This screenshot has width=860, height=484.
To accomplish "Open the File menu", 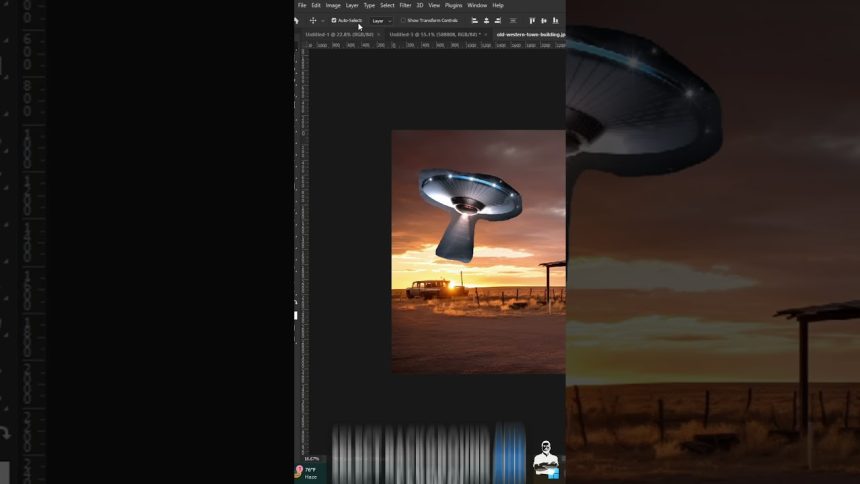I will (x=302, y=5).
